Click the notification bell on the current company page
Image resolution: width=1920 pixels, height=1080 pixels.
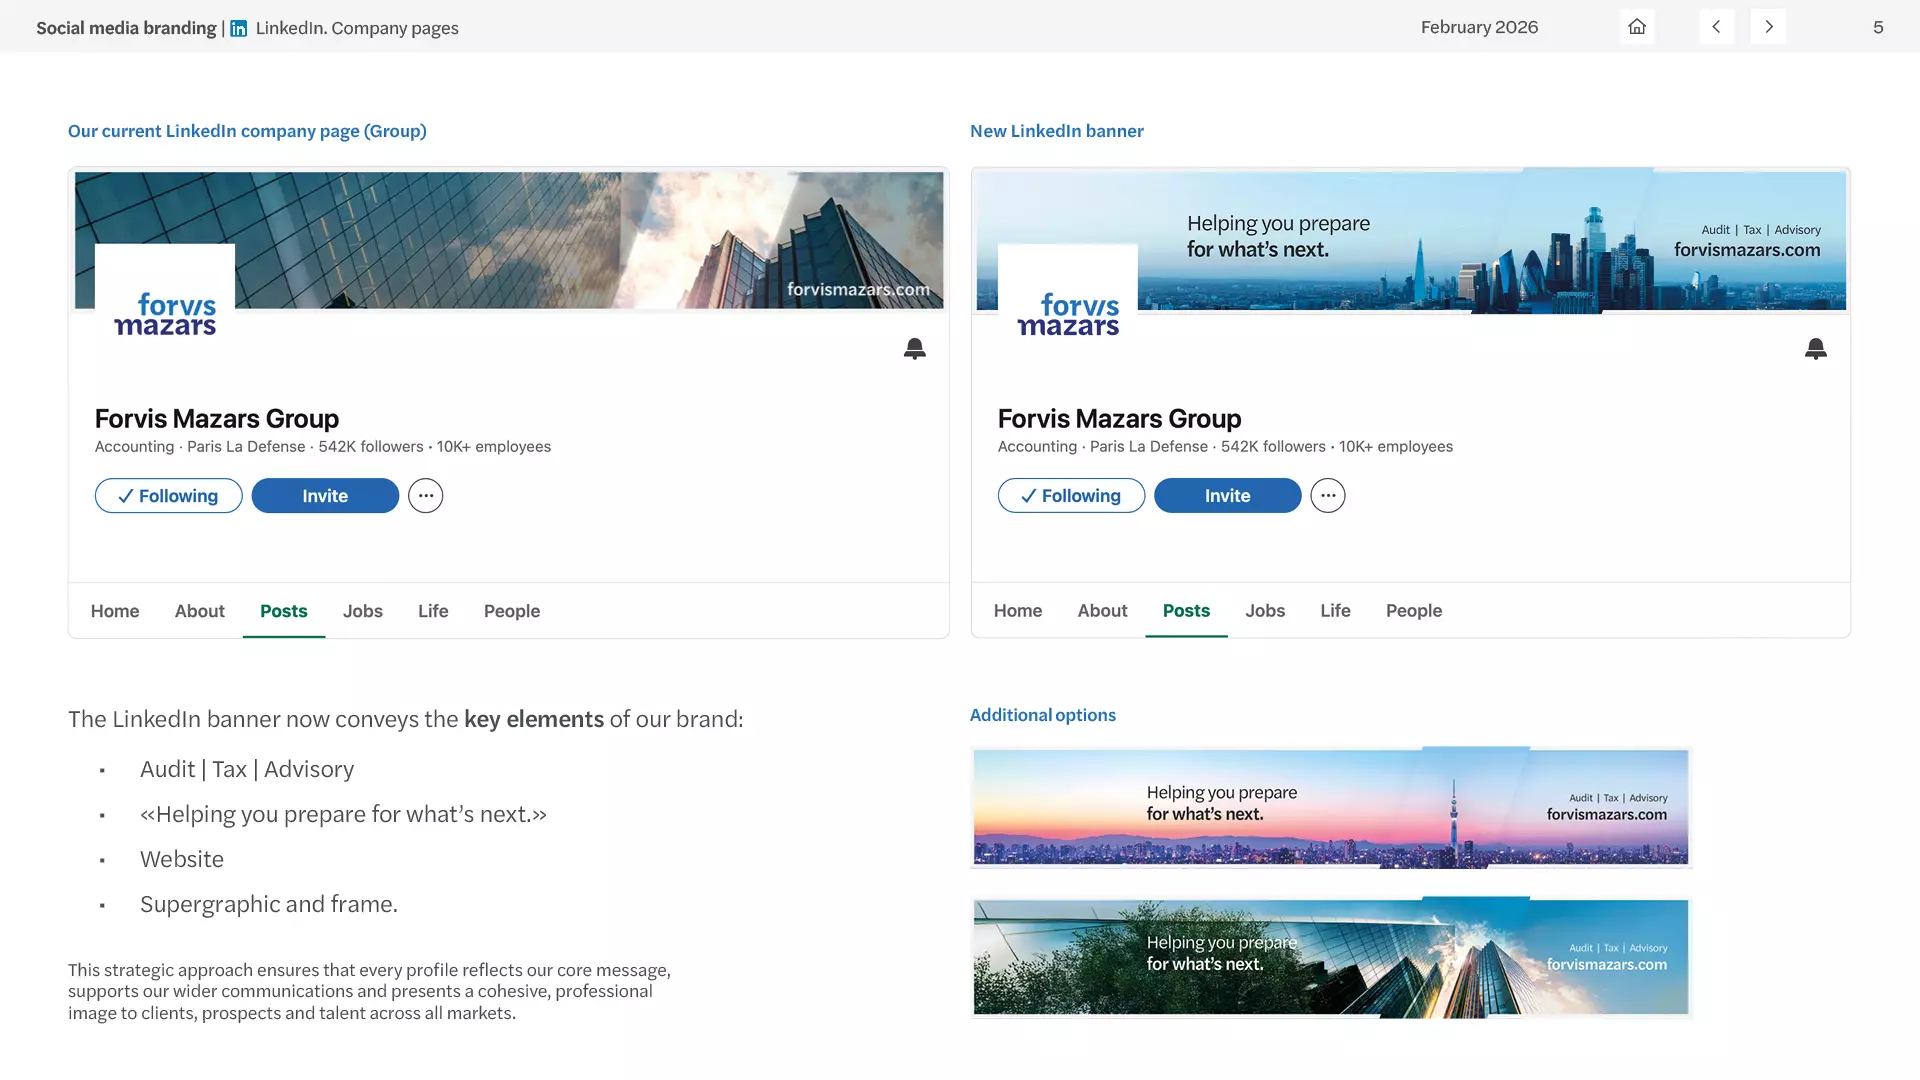(915, 348)
